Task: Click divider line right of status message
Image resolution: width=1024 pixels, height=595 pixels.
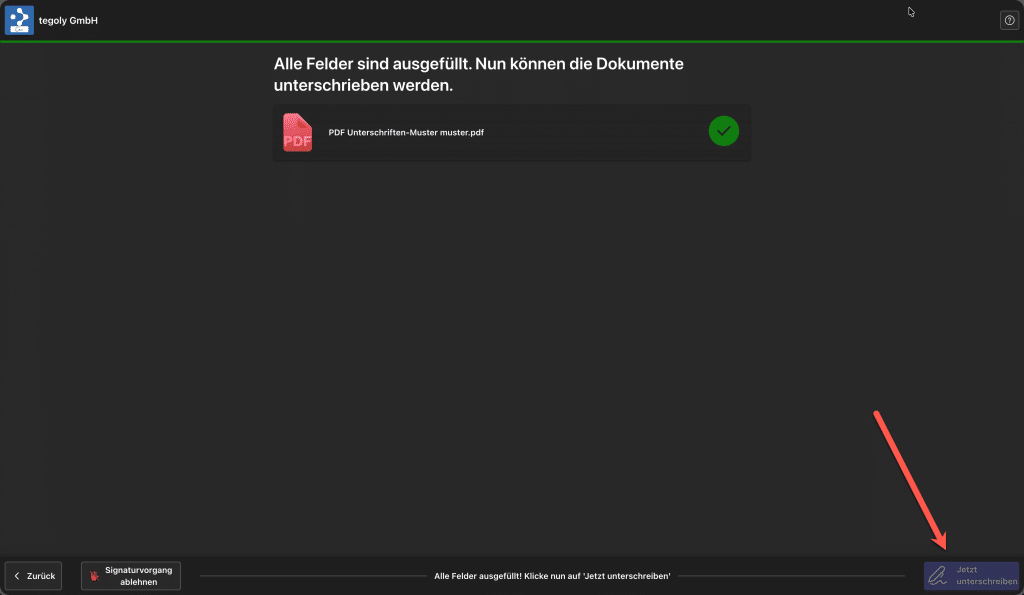Action: click(790, 576)
